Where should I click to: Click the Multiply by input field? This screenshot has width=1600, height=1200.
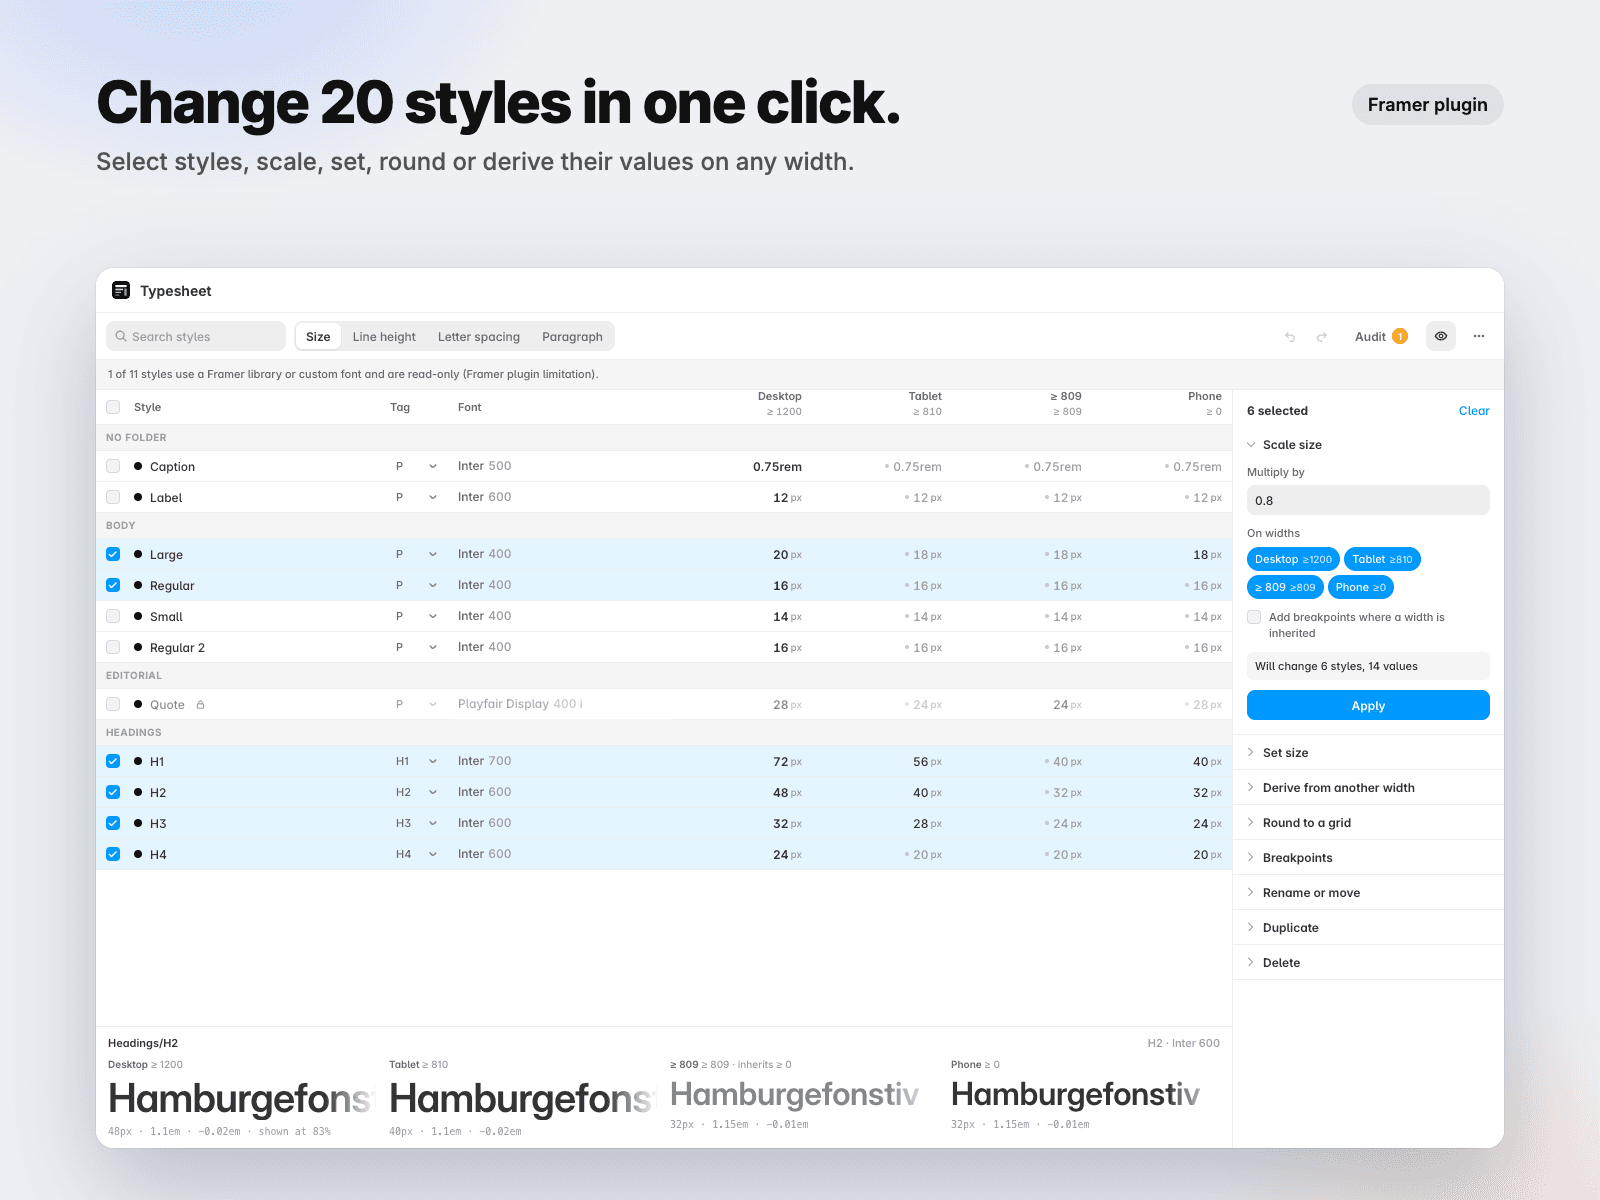pos(1368,500)
